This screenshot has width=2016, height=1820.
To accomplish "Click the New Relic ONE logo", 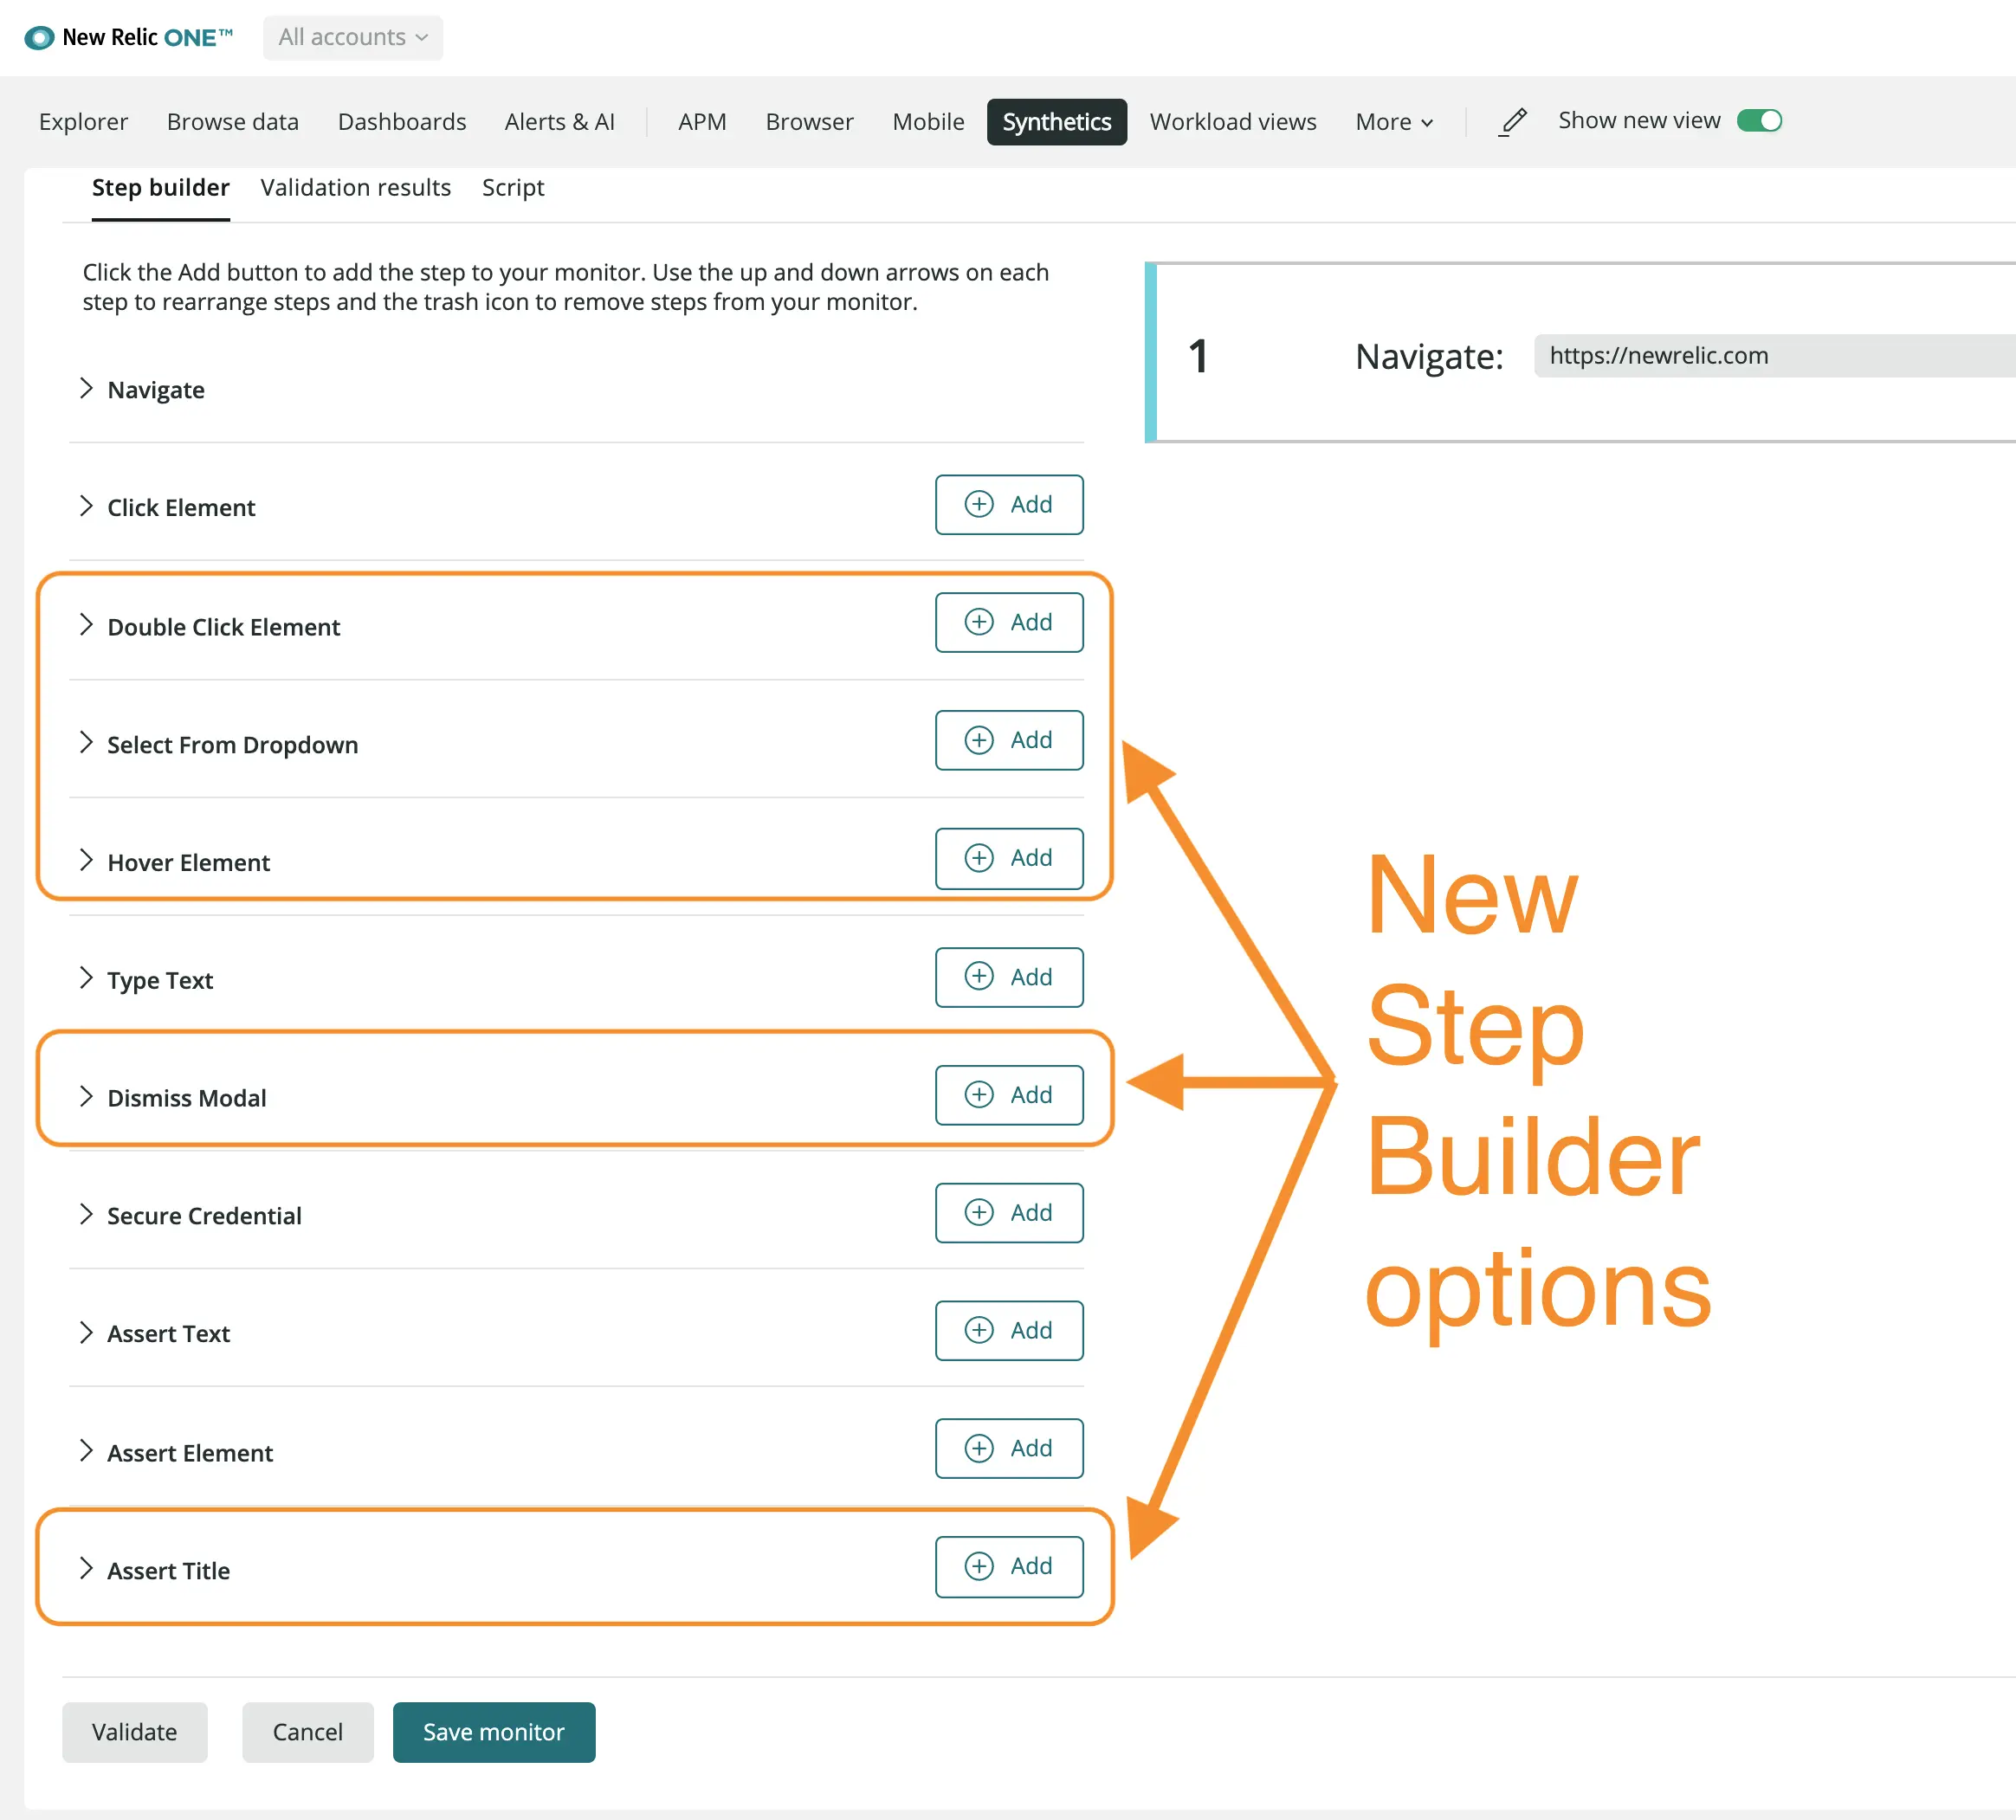I will 128,37.
